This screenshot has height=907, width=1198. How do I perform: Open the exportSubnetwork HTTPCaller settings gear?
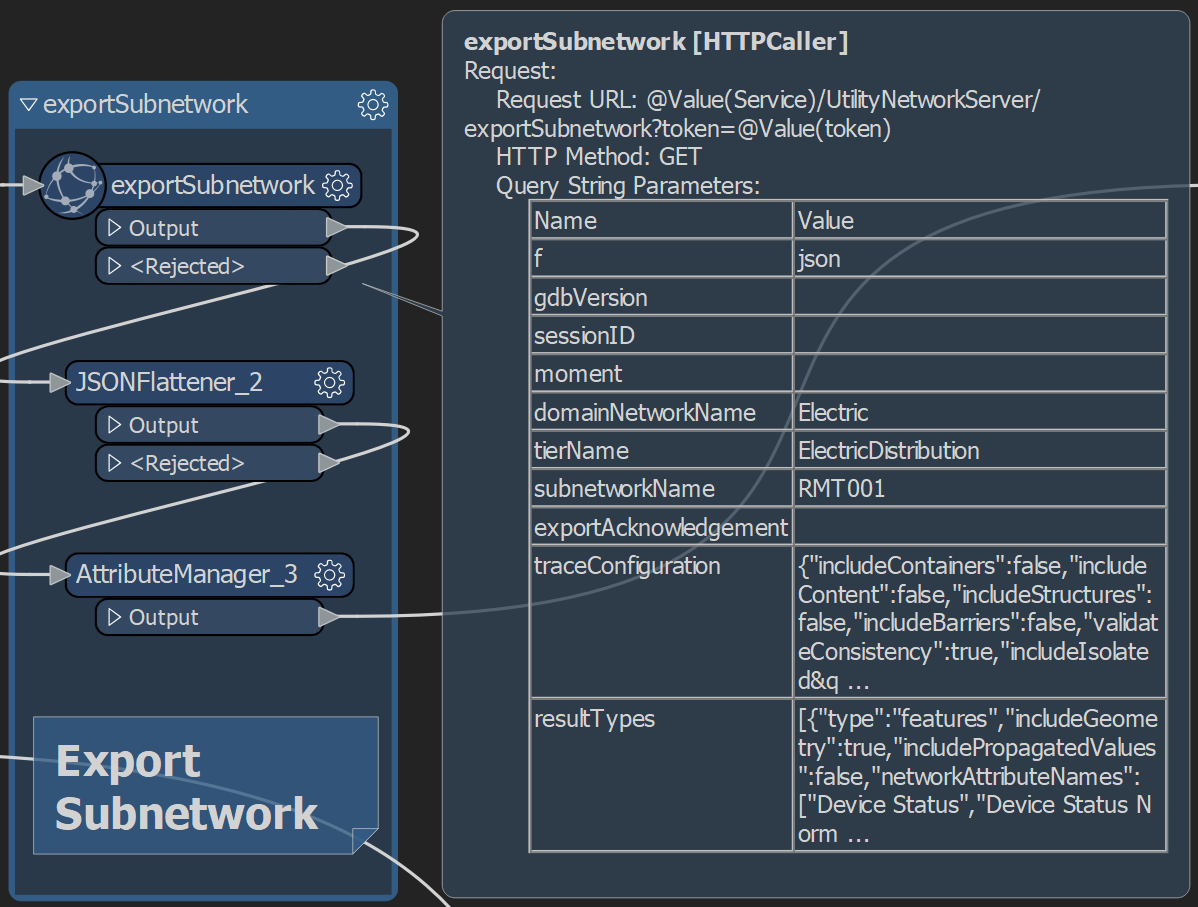(x=337, y=185)
